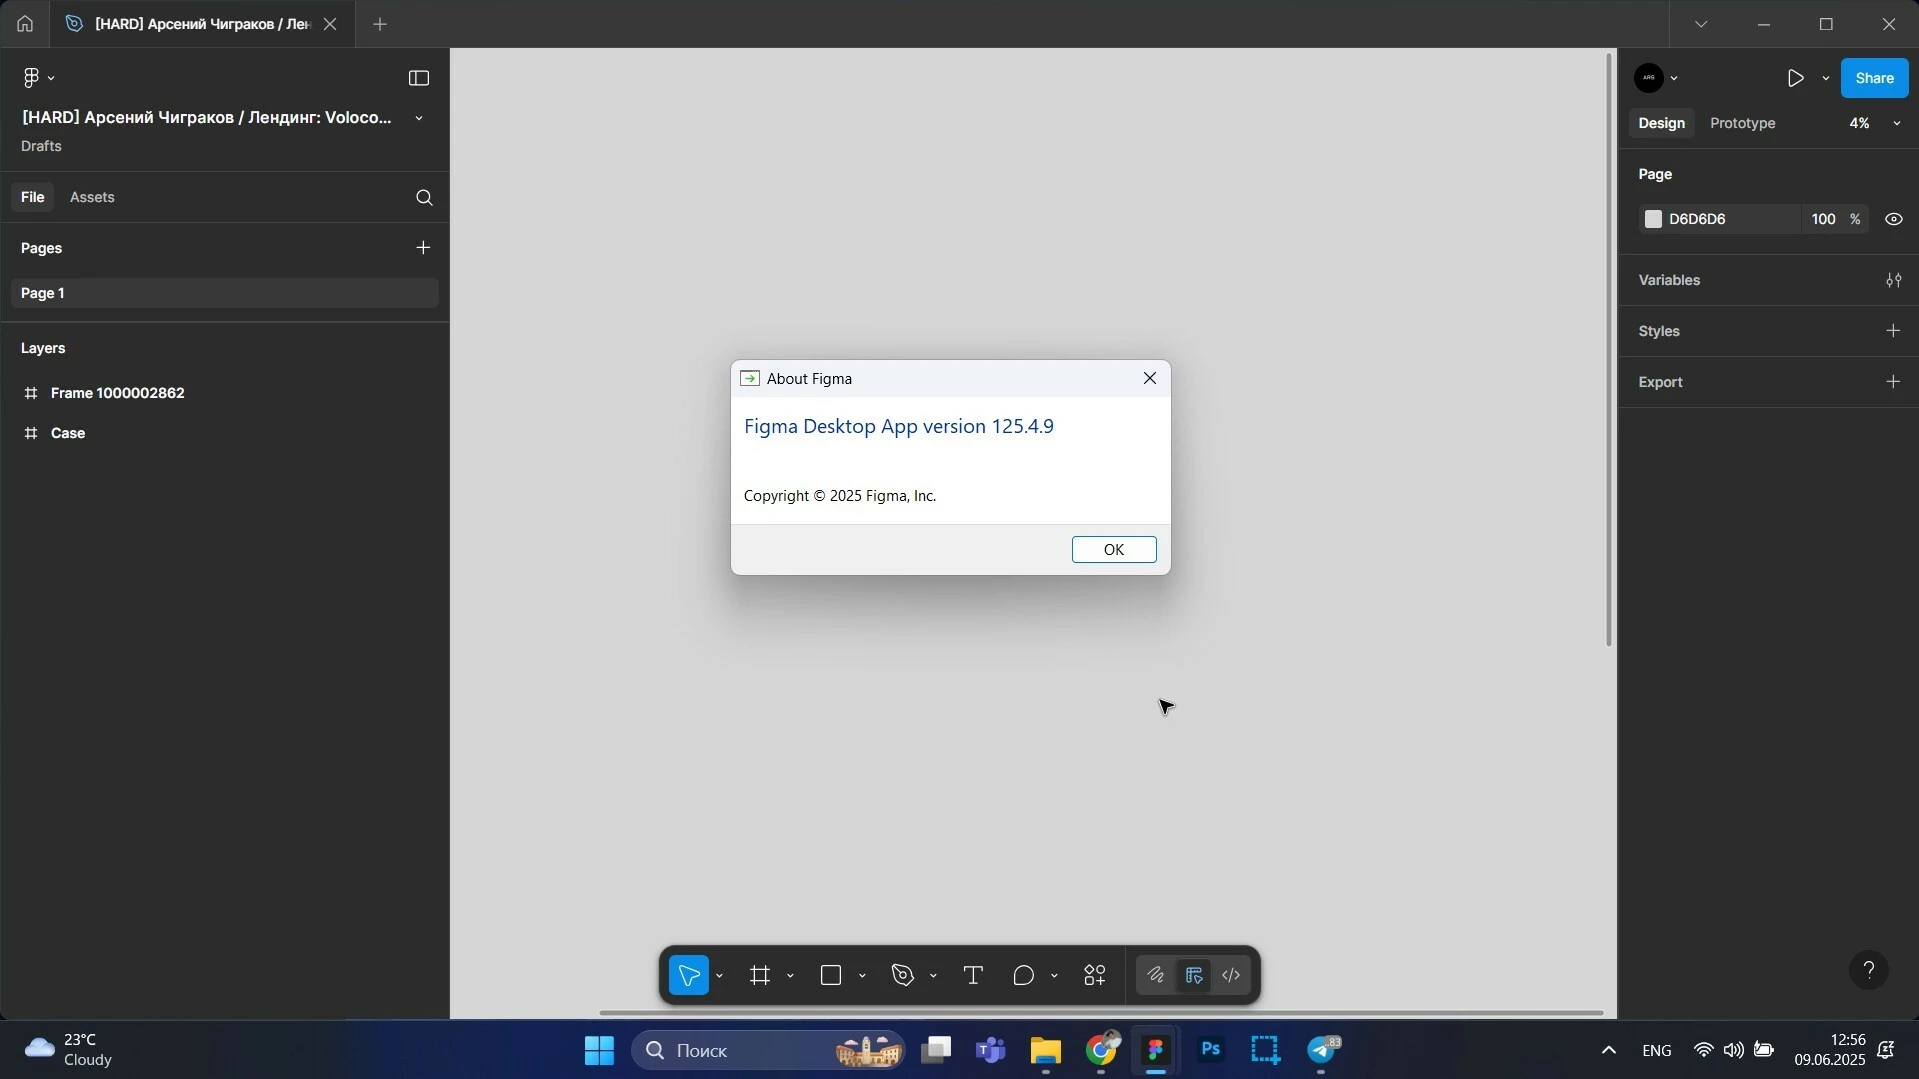Image resolution: width=1919 pixels, height=1079 pixels.
Task: Open the 4% zoom level dropdown
Action: [1875, 123]
